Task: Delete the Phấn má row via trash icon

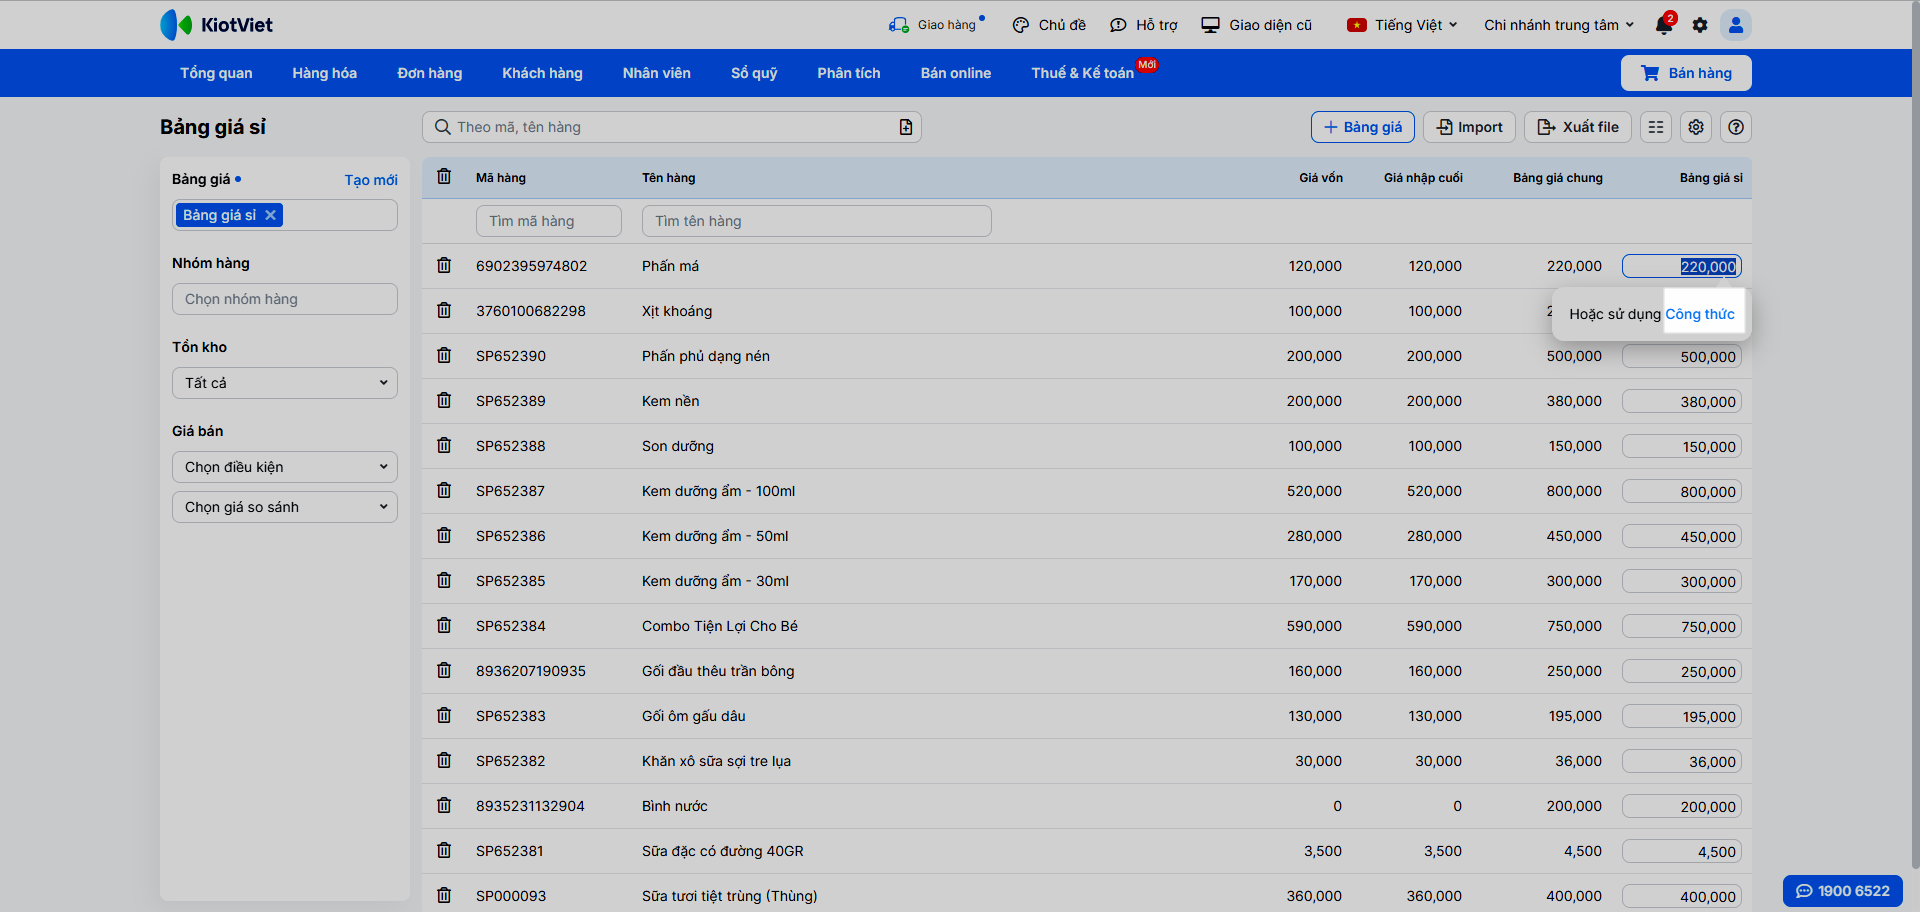Action: tap(444, 266)
